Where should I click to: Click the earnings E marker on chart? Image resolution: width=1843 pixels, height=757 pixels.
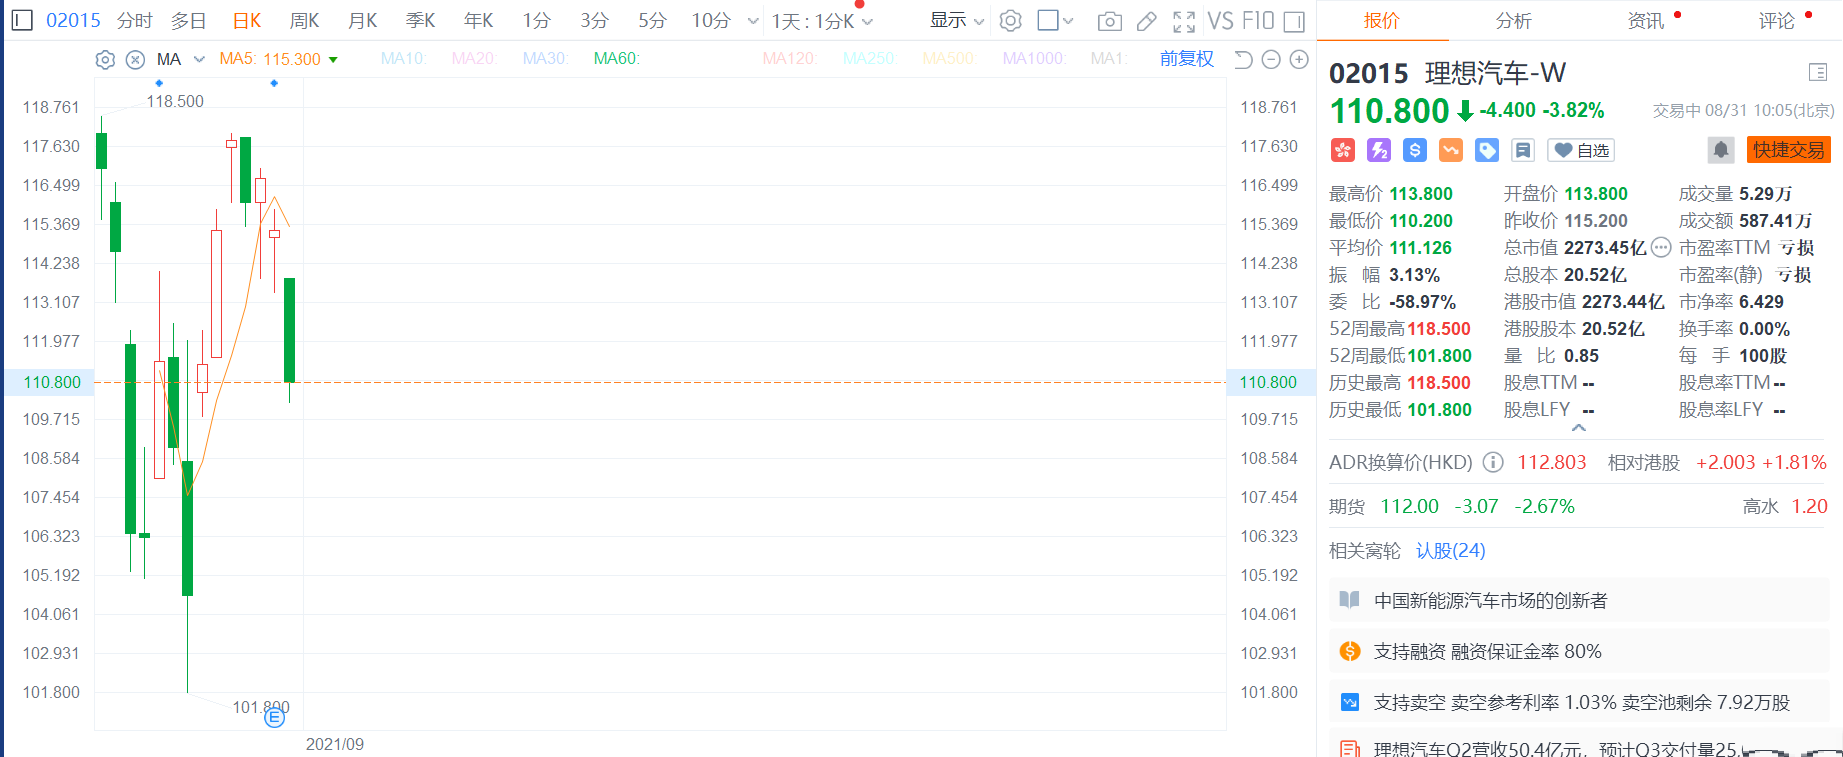click(x=275, y=716)
